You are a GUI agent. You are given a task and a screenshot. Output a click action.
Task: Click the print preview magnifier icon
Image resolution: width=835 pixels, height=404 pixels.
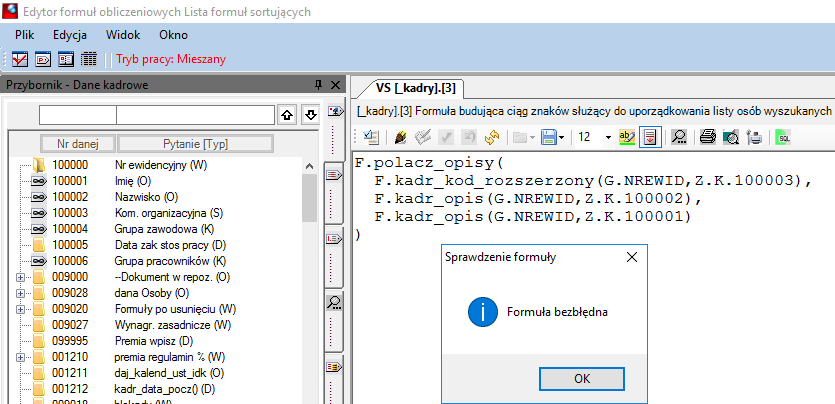(x=731, y=137)
